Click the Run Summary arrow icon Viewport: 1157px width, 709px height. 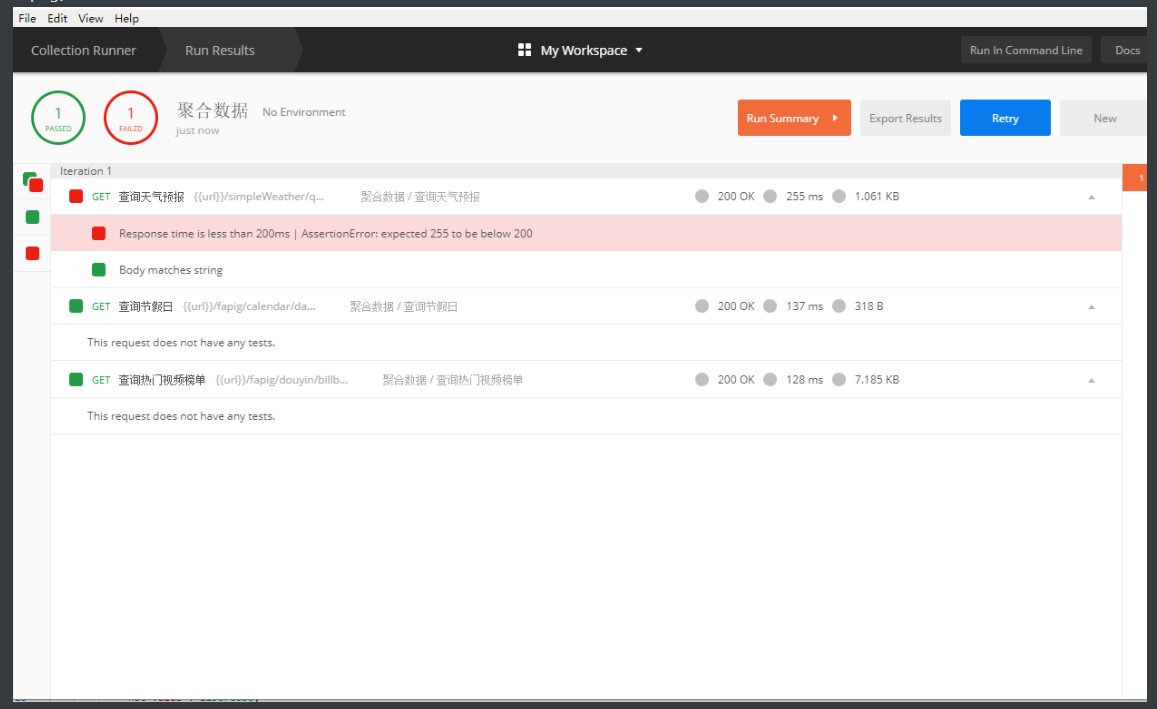[x=835, y=118]
